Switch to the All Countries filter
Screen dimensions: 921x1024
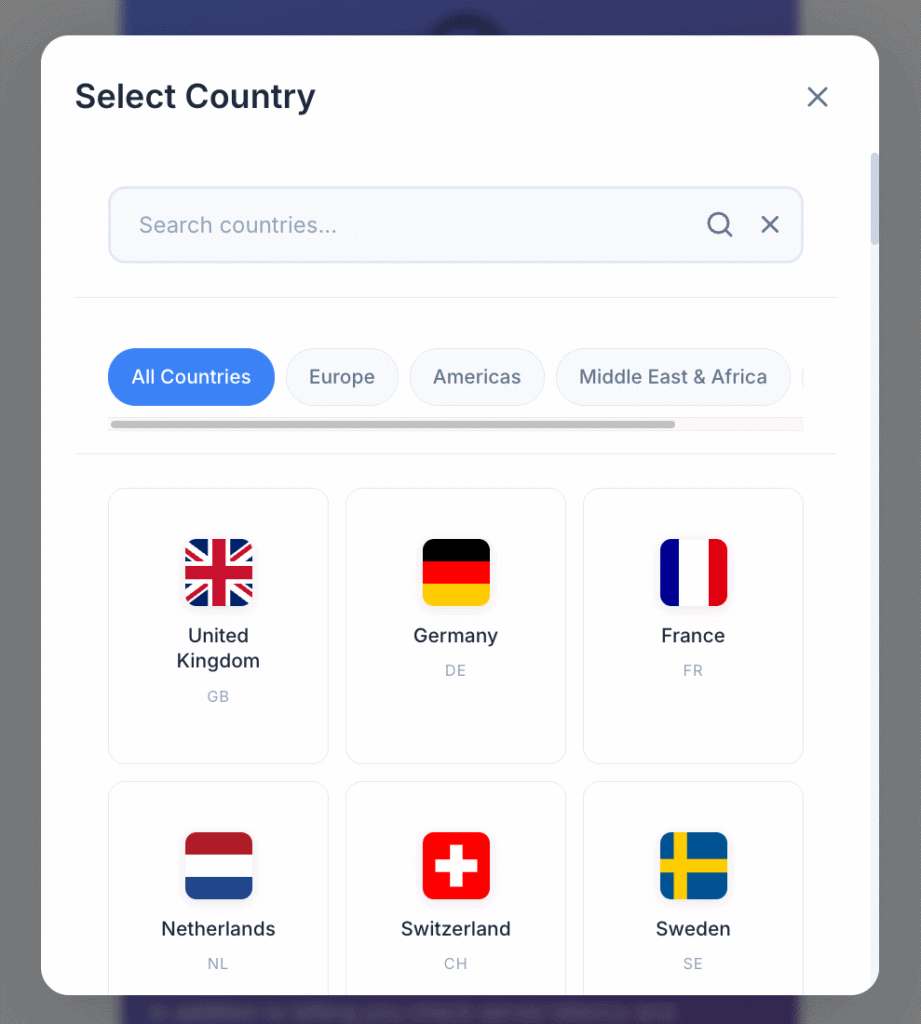point(191,377)
